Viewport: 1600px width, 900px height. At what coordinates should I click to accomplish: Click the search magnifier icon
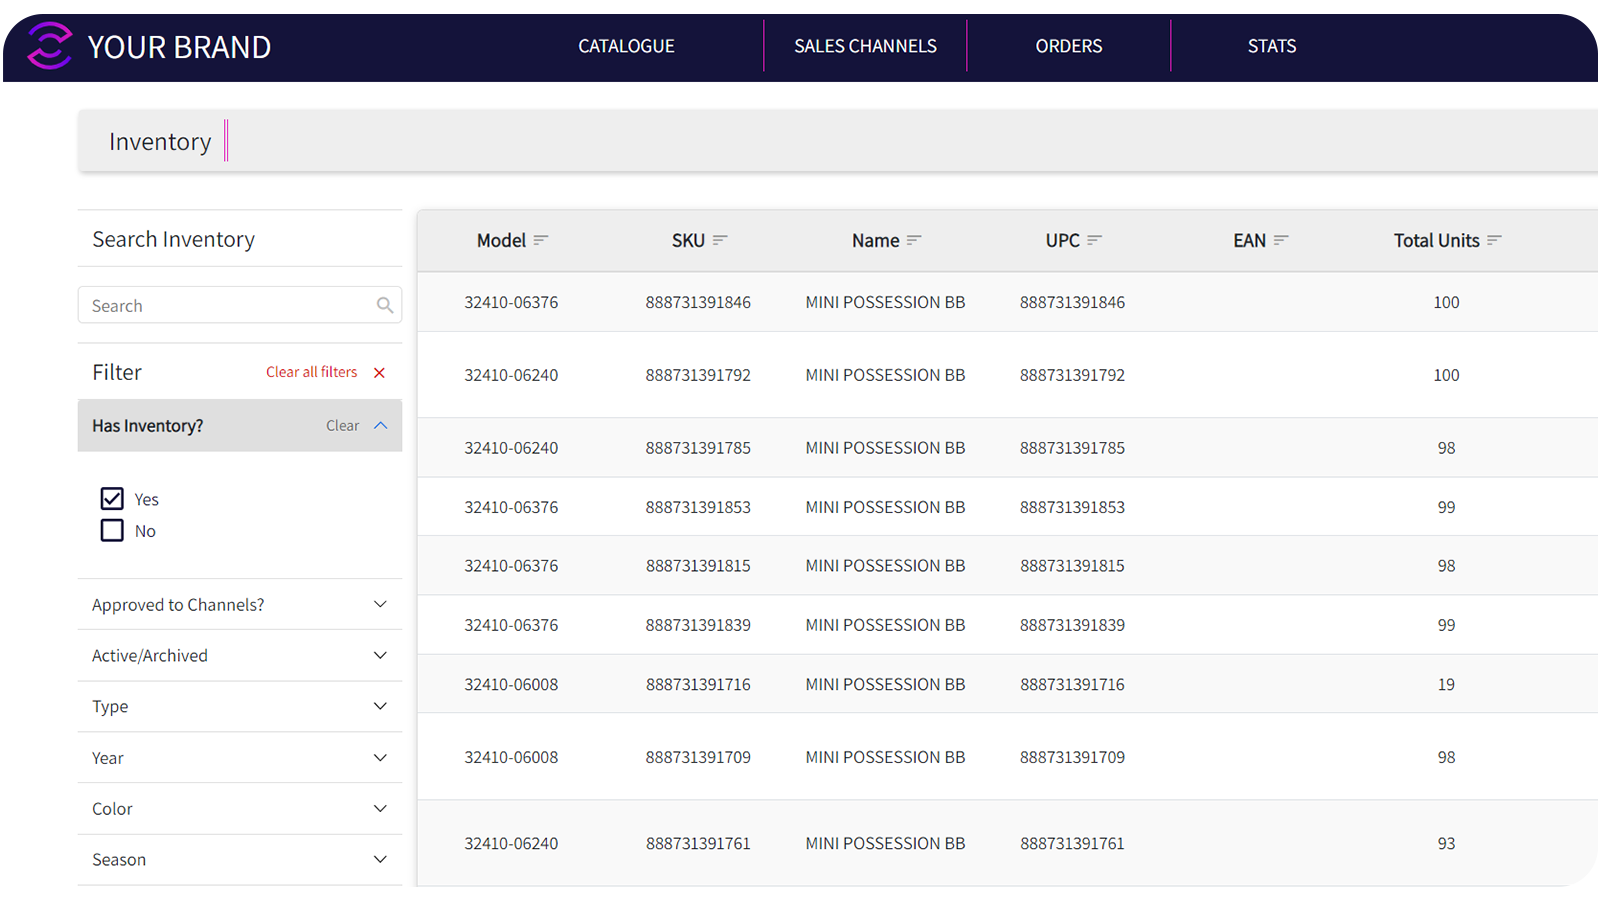(384, 306)
